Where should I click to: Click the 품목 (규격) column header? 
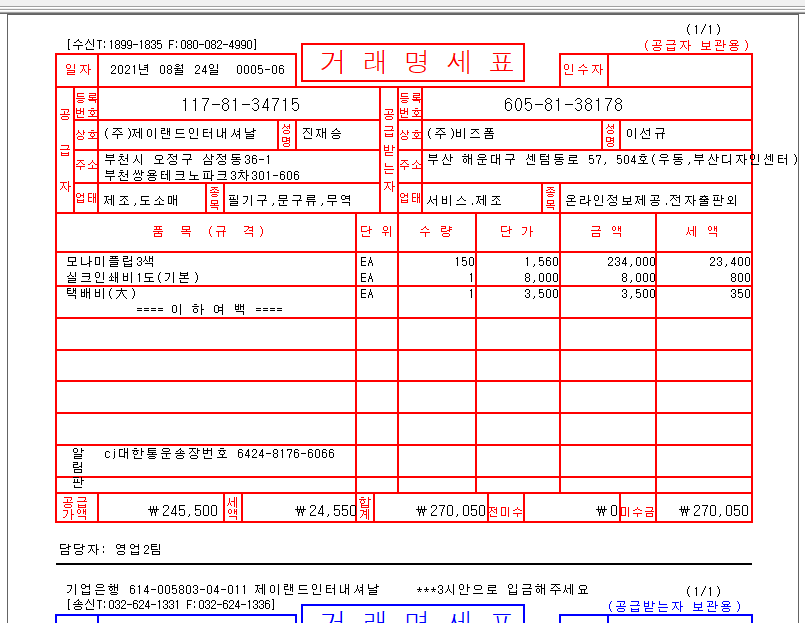point(208,231)
